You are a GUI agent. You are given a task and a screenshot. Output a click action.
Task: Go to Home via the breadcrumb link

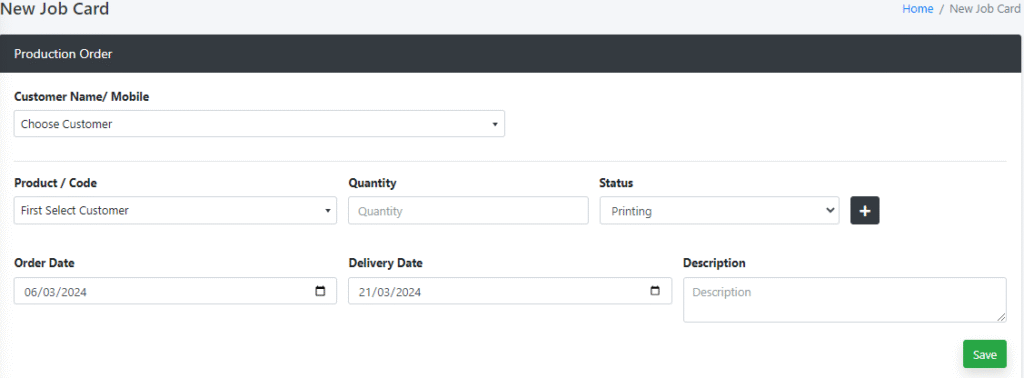click(918, 9)
